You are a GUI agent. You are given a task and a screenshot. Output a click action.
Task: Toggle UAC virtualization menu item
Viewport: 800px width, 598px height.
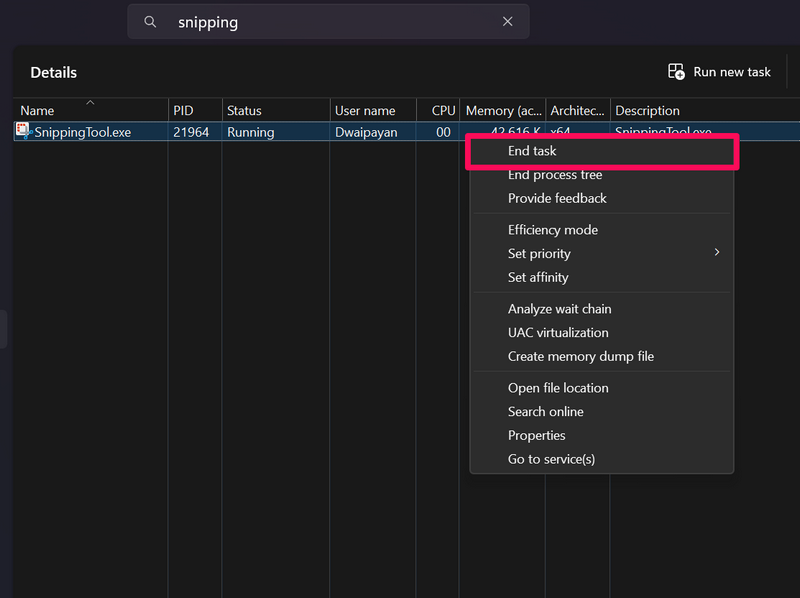pyautogui.click(x=557, y=332)
